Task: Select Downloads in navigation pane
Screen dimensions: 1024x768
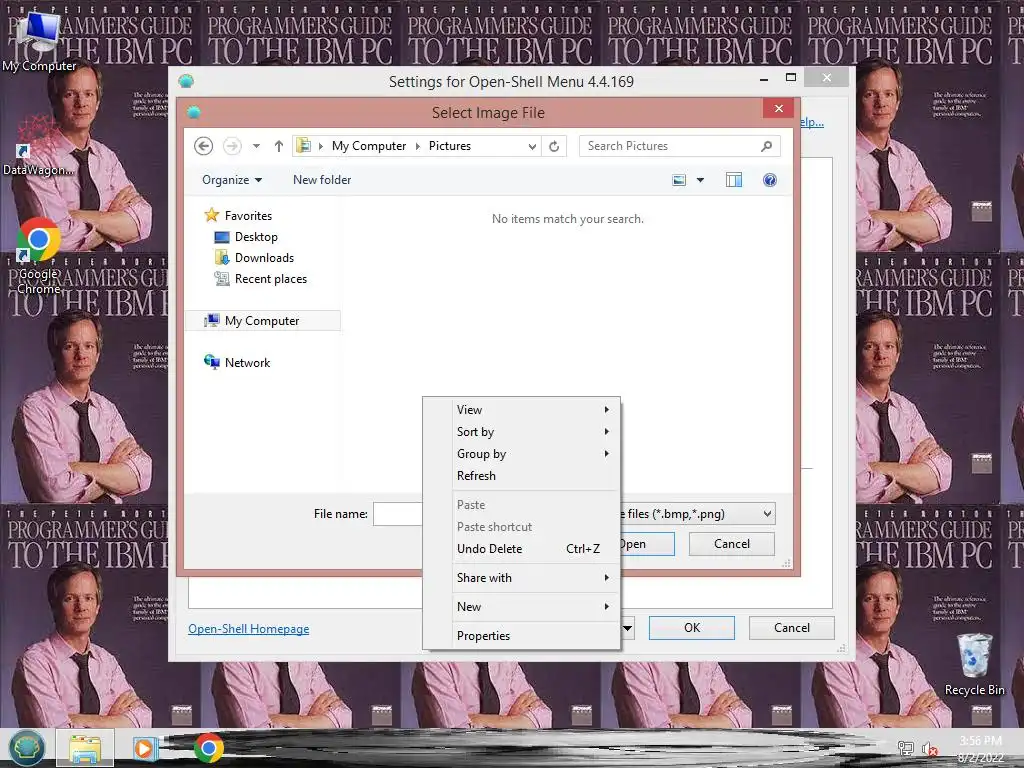Action: 264,258
